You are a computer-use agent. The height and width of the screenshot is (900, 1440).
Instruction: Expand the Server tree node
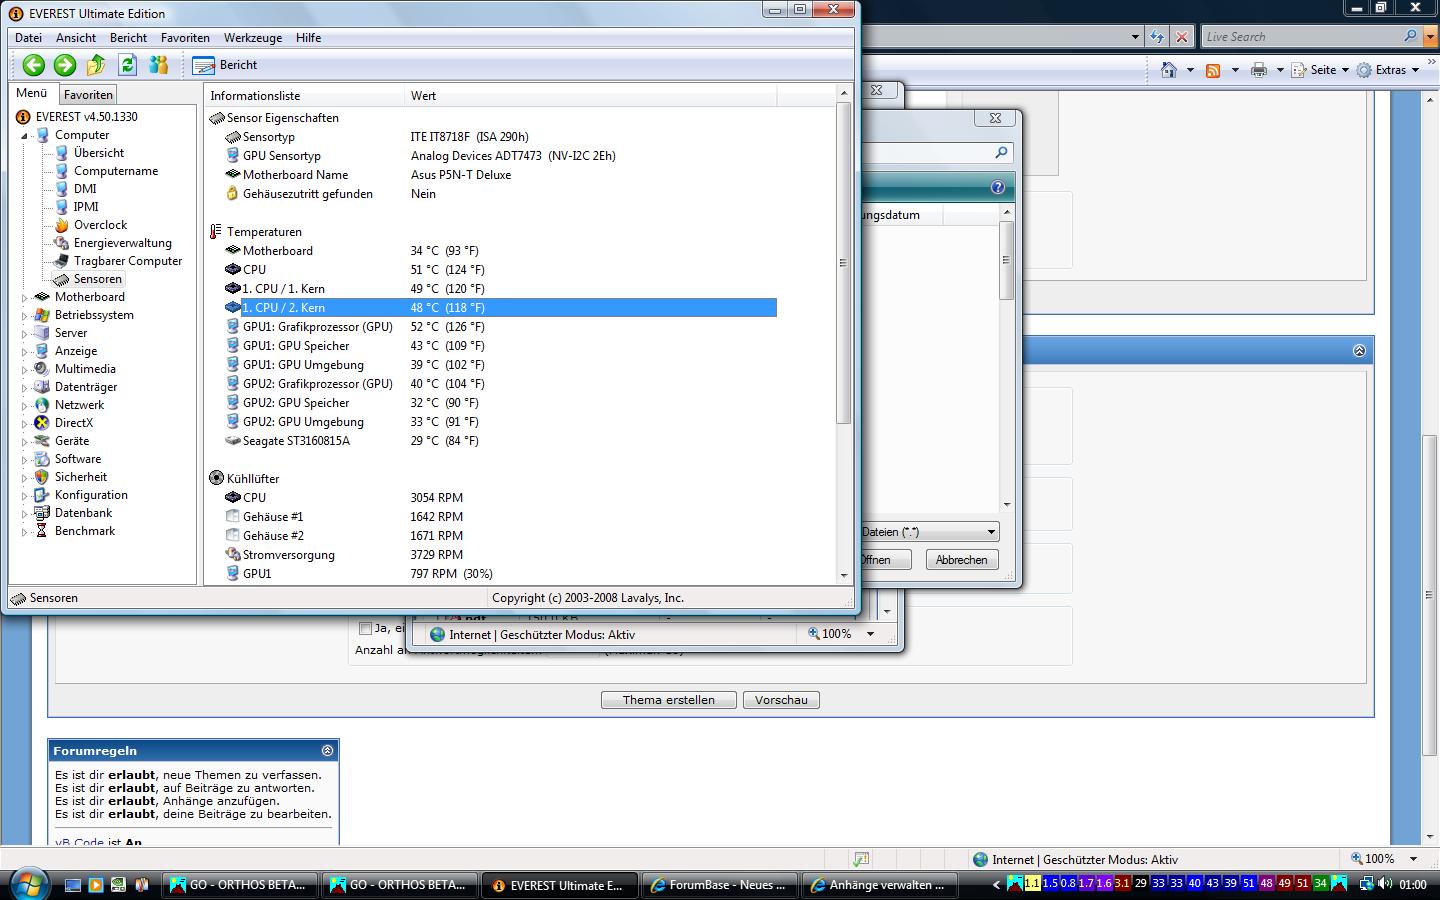(25, 333)
